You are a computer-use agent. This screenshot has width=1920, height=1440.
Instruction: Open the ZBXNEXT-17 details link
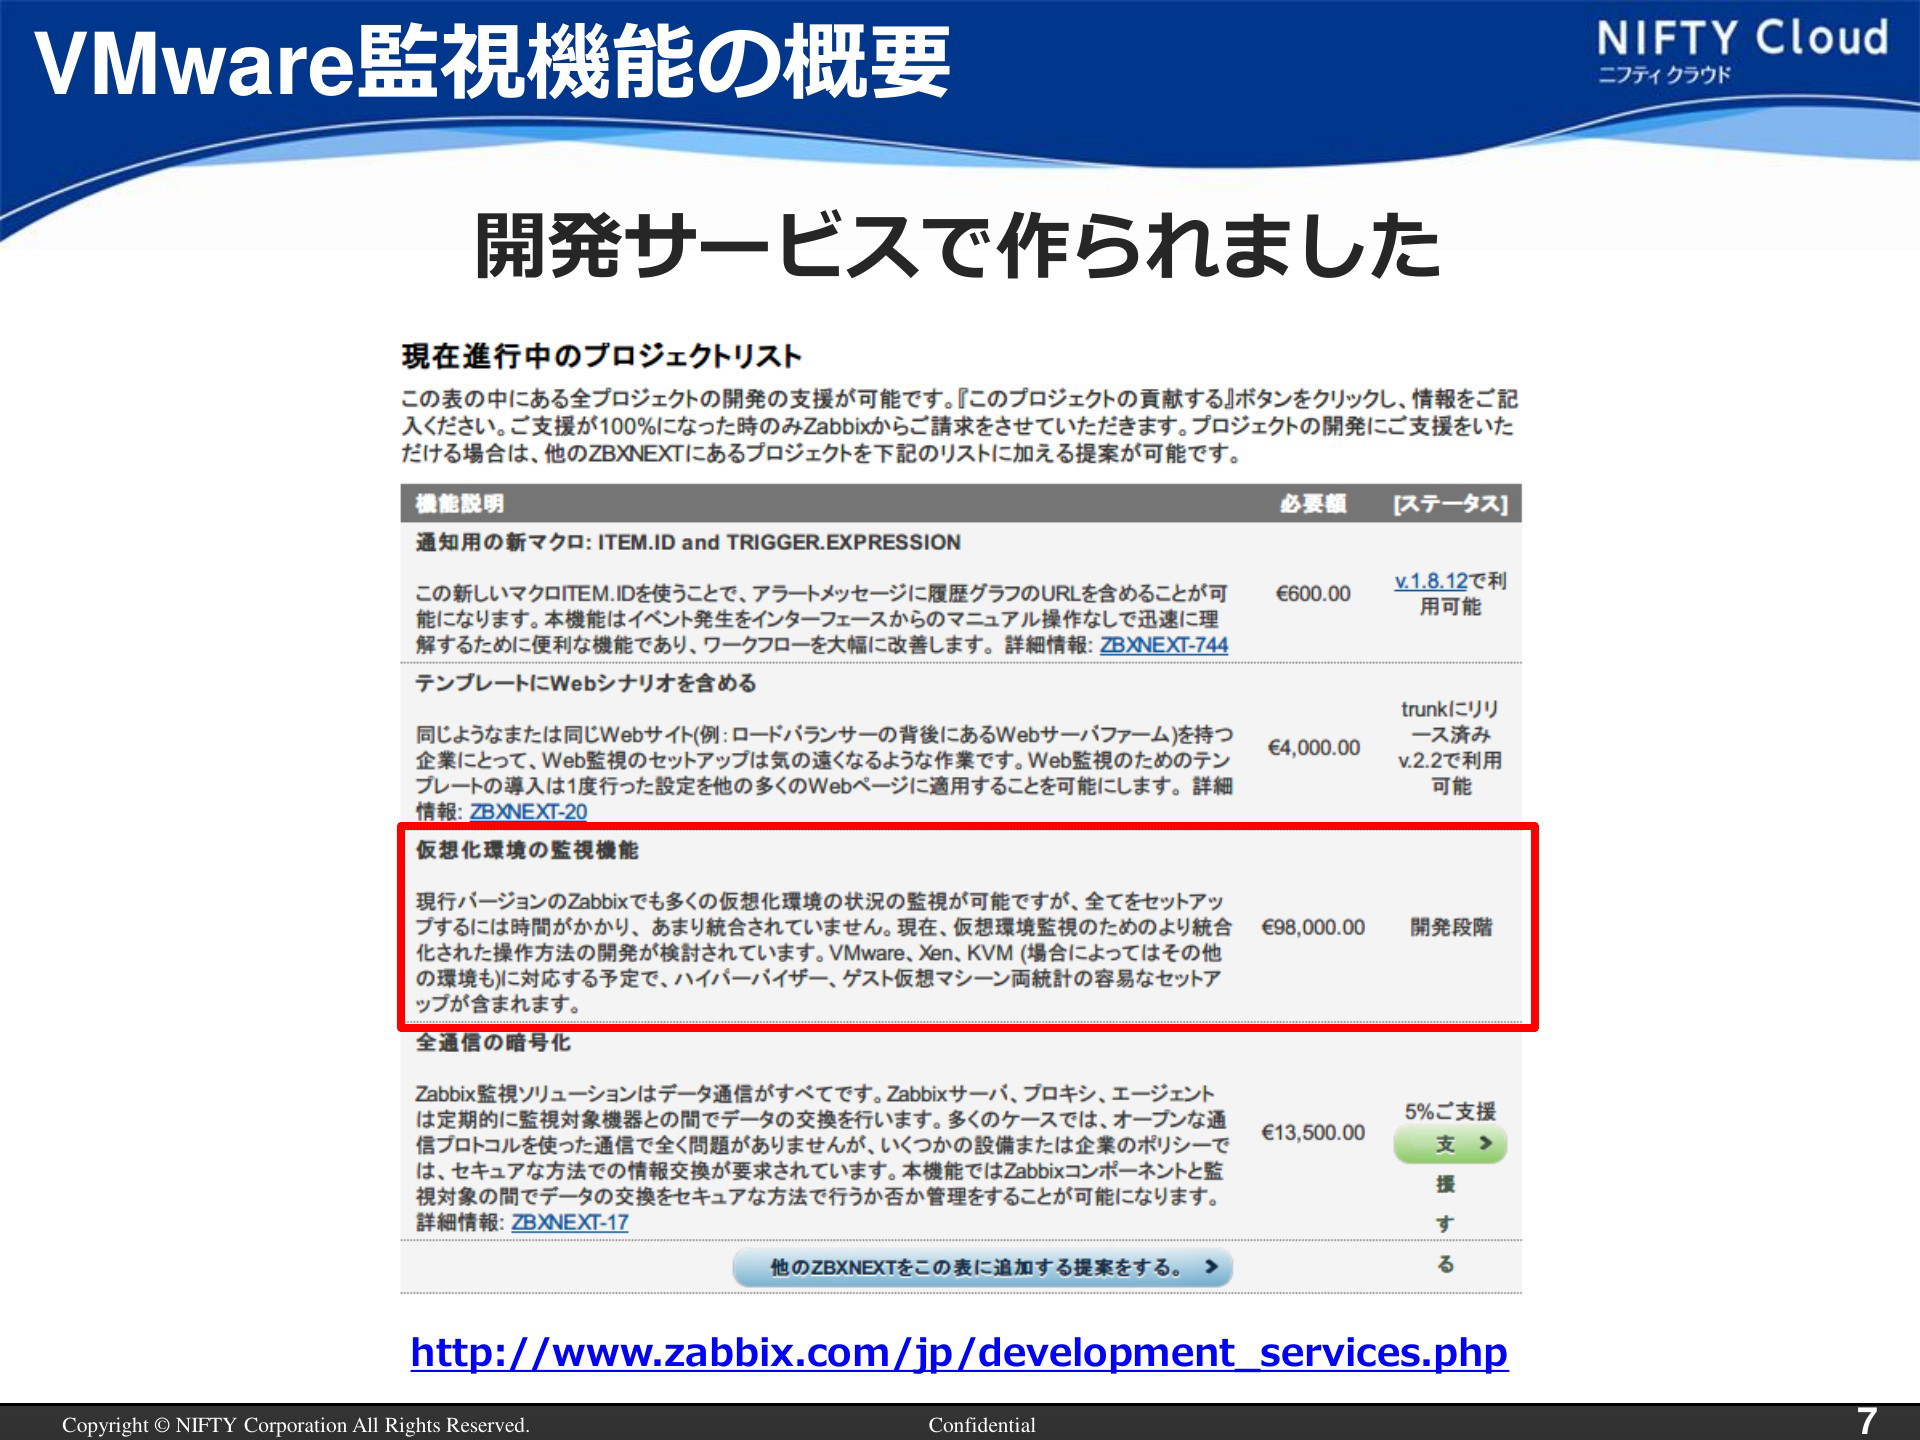570,1222
